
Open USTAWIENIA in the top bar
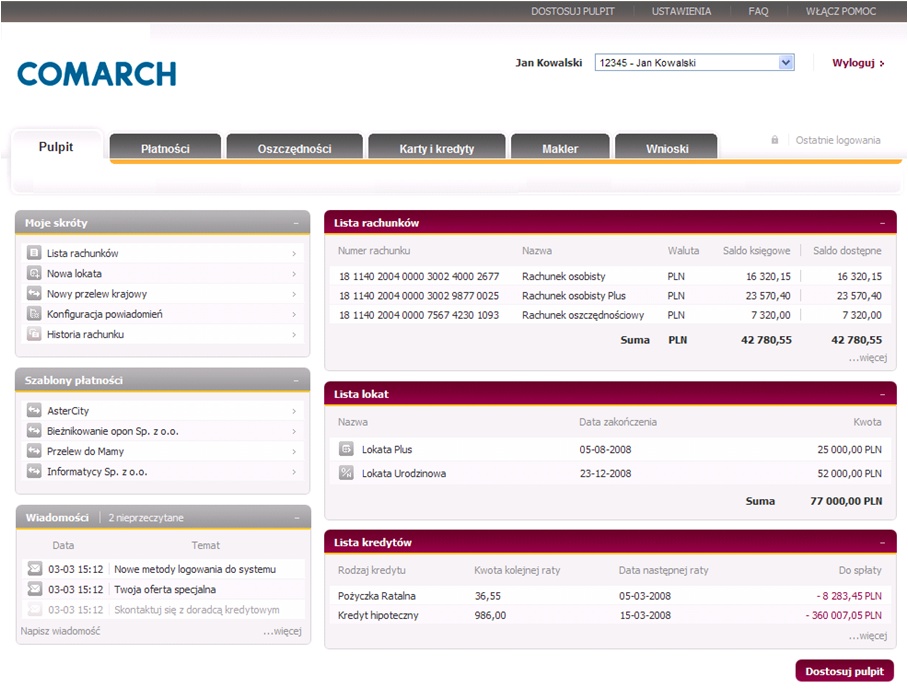point(681,11)
